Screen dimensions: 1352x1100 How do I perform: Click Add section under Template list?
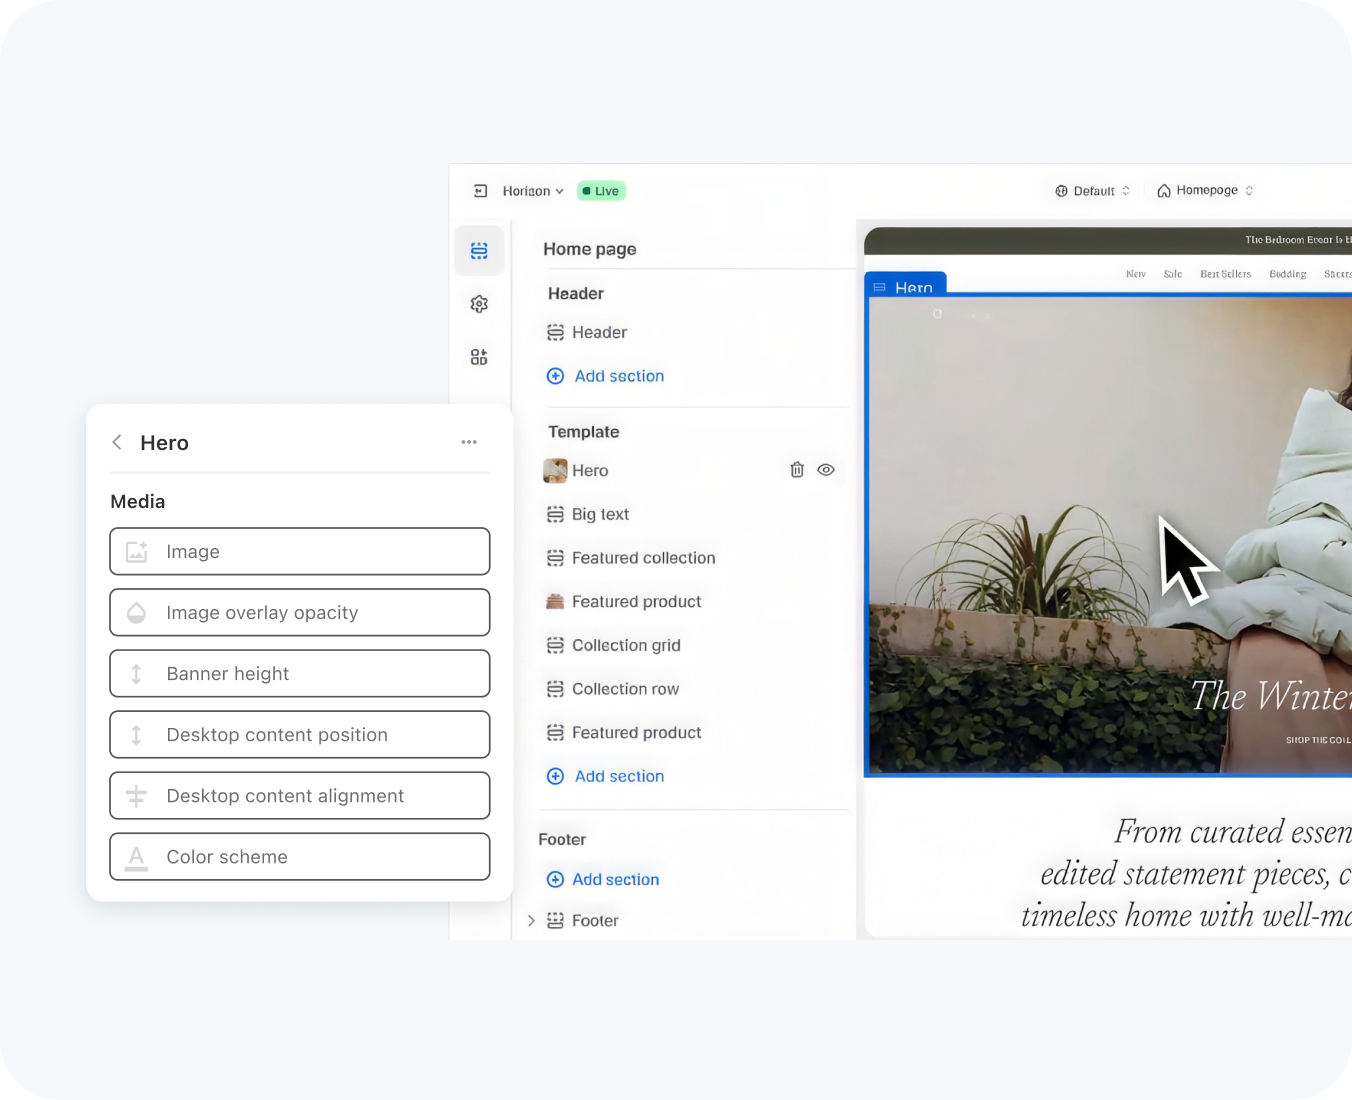tap(606, 776)
